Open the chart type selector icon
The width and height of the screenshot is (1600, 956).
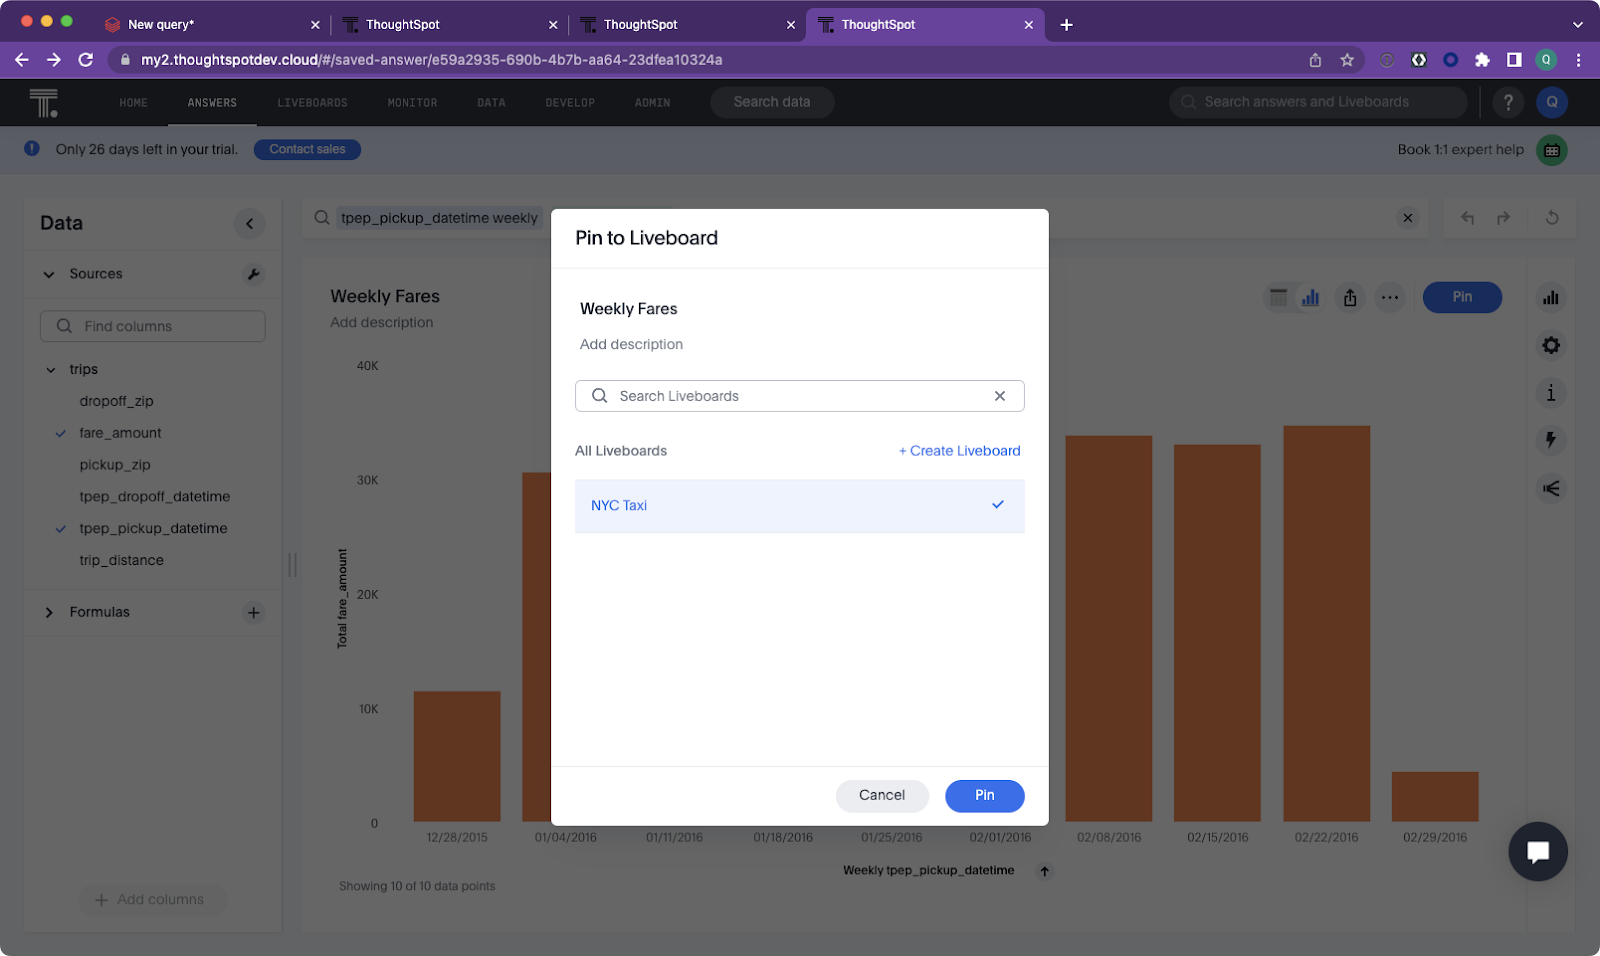pyautogui.click(x=1550, y=298)
